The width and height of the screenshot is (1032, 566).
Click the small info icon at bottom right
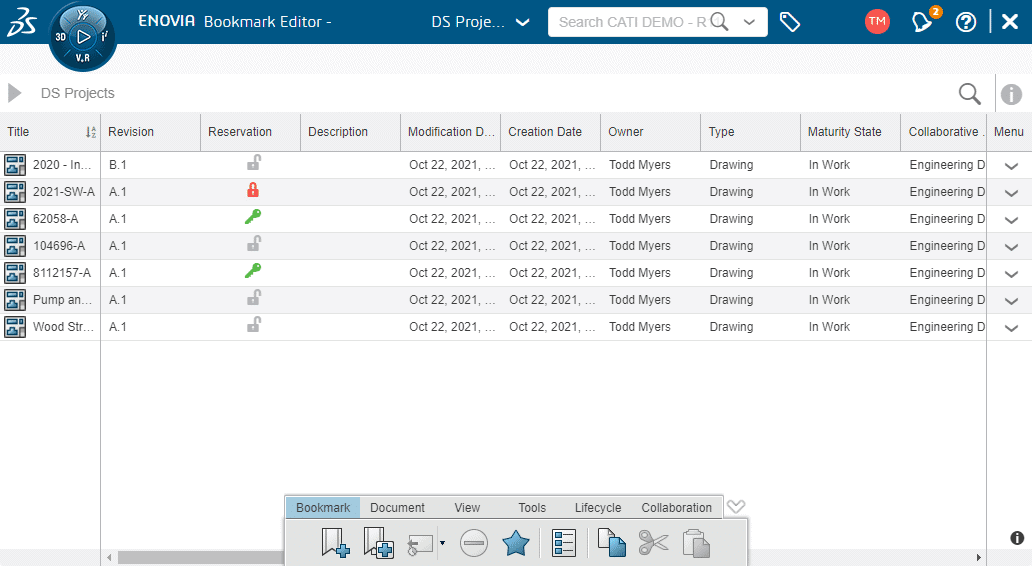tap(1017, 538)
